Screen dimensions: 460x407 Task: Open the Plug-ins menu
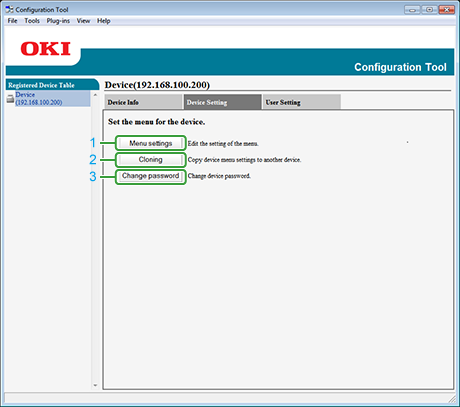click(x=58, y=21)
